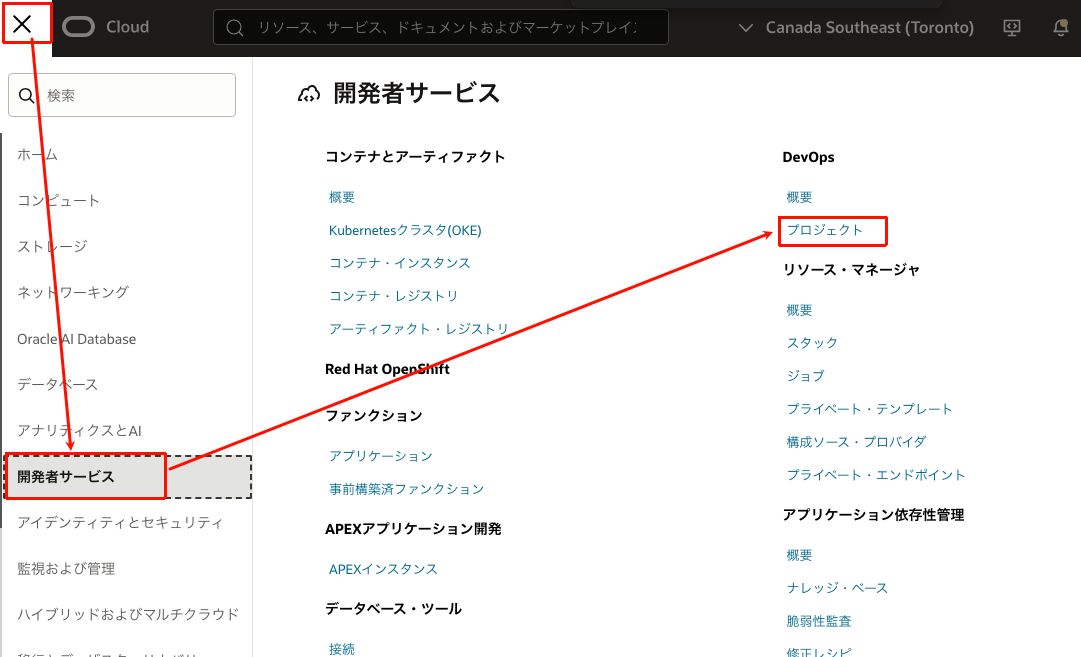Open Kubernetesクラスタ(OKE) link
Screen dimensions: 1081x657
click(405, 230)
